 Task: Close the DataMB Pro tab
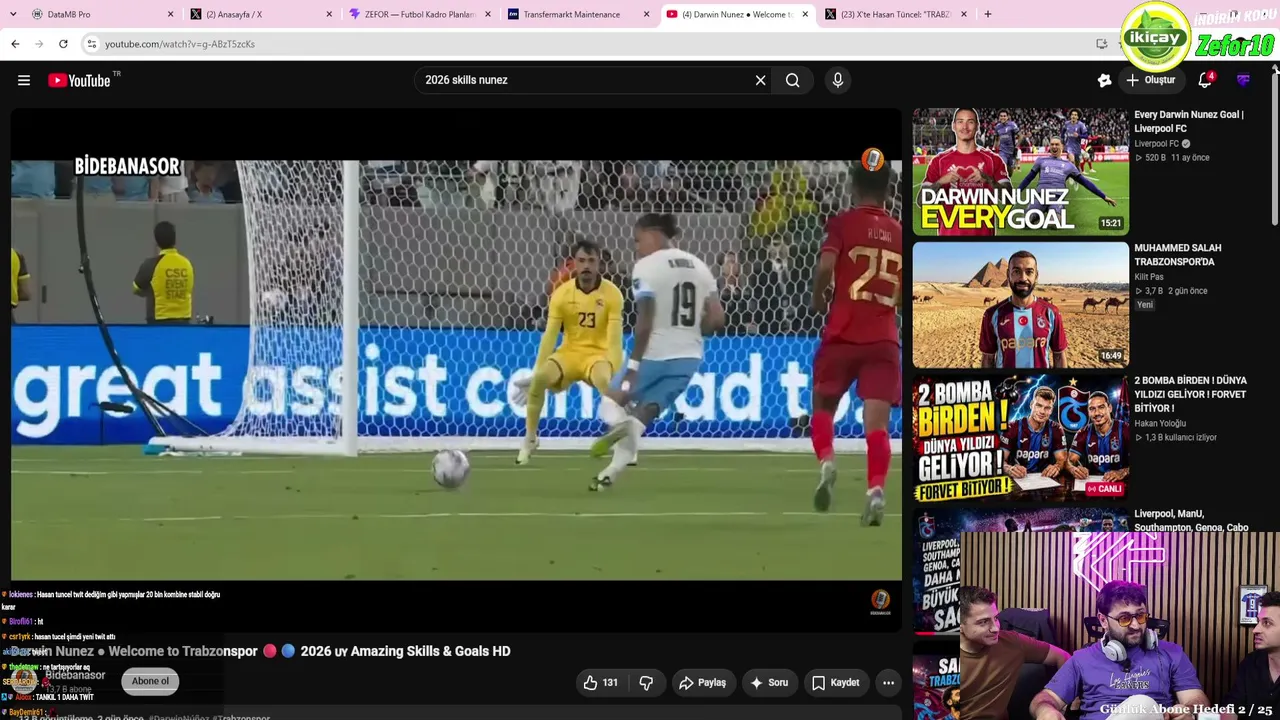[x=170, y=14]
